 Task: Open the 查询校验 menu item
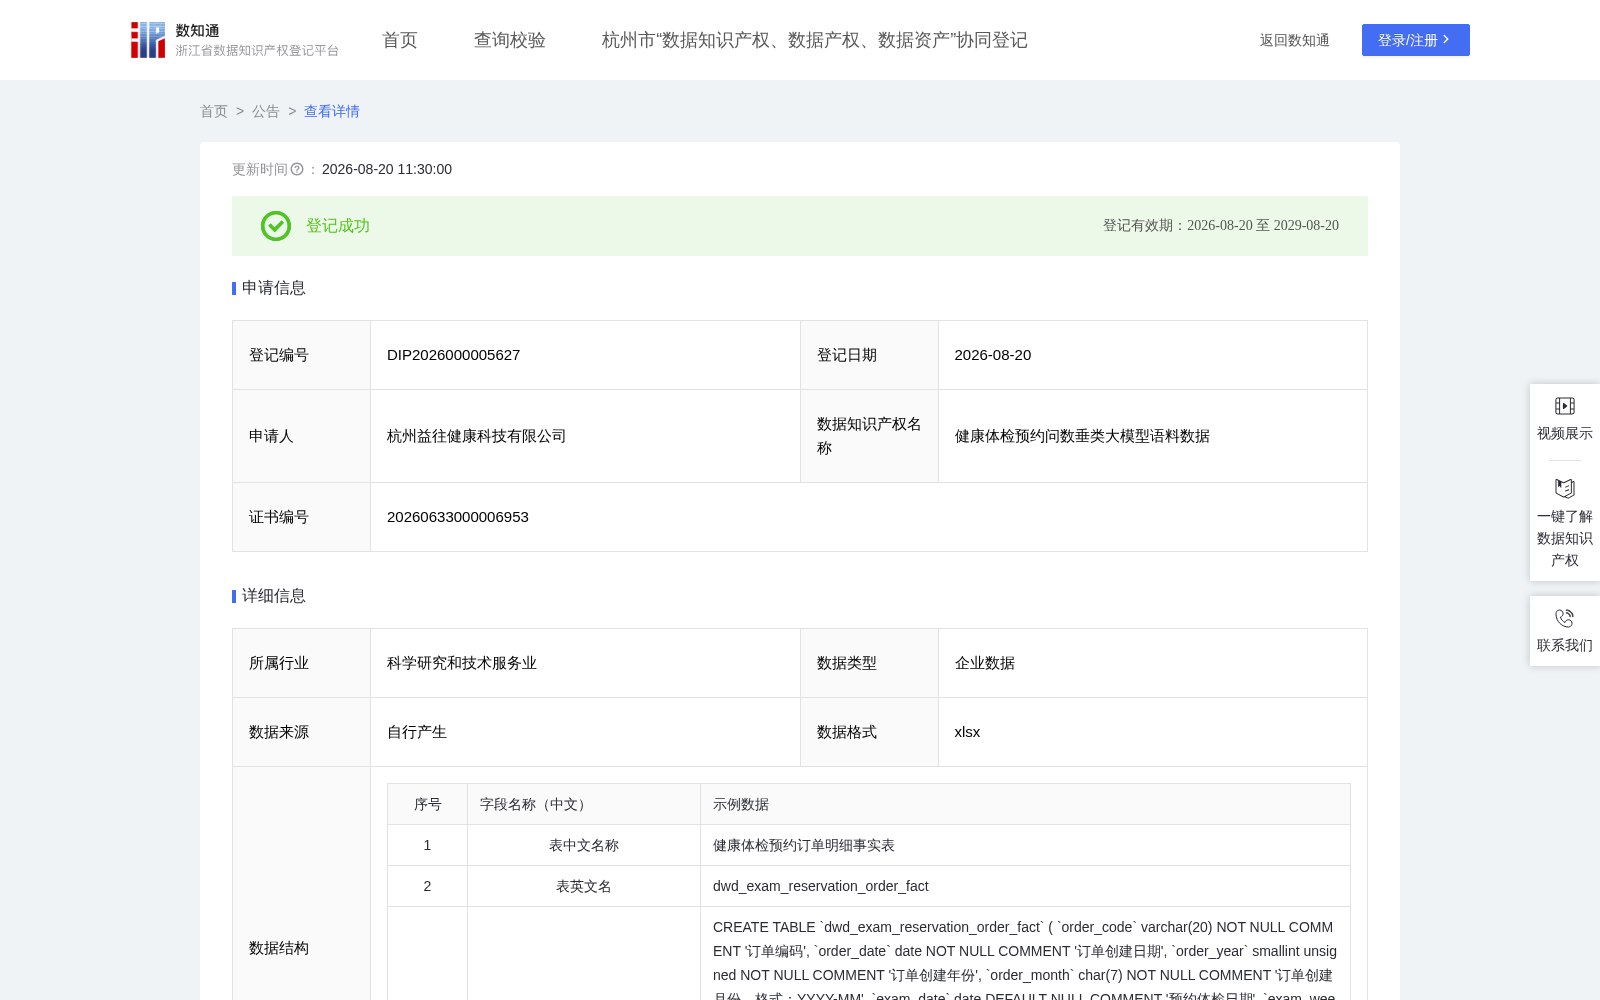coord(510,40)
